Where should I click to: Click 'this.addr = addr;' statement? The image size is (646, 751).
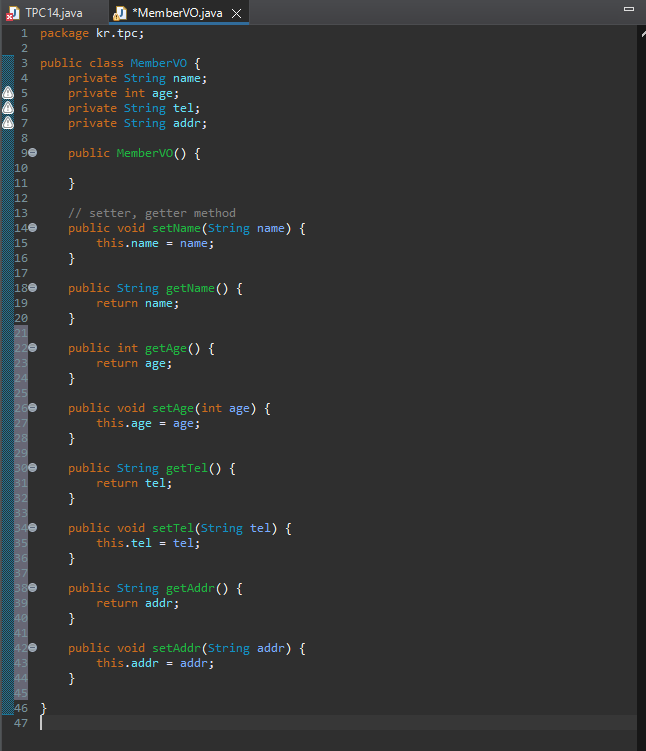[x=155, y=663]
